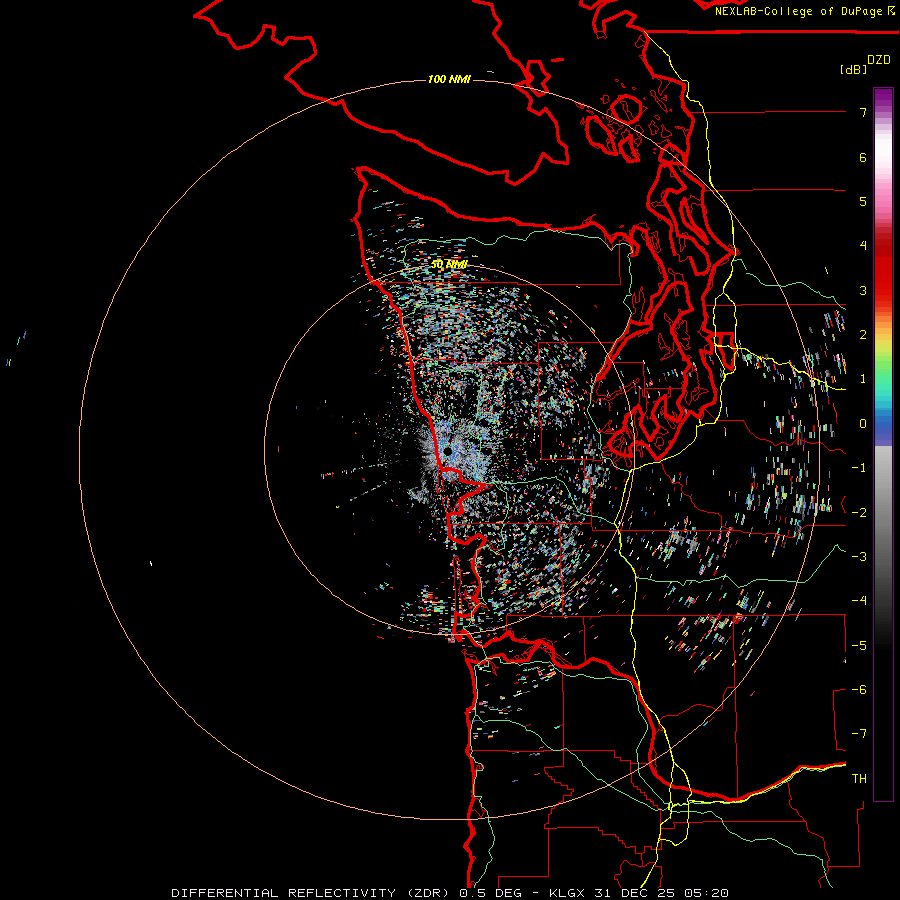This screenshot has height=900, width=900.
Task: Click the 7 value on color scale
Action: pyautogui.click(x=863, y=112)
